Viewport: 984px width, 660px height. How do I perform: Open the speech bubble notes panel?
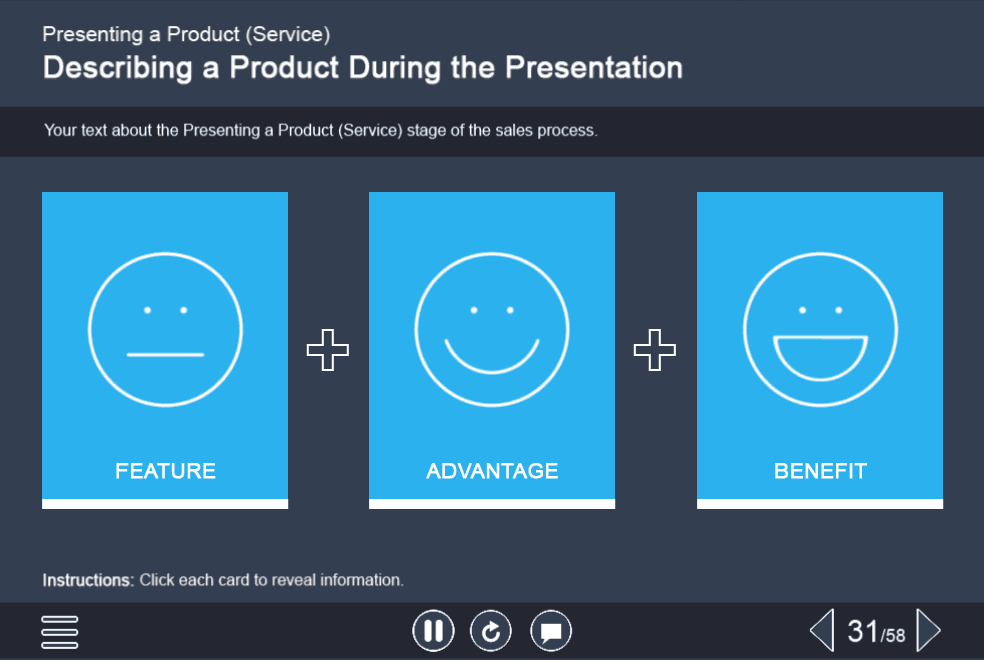pyautogui.click(x=551, y=631)
